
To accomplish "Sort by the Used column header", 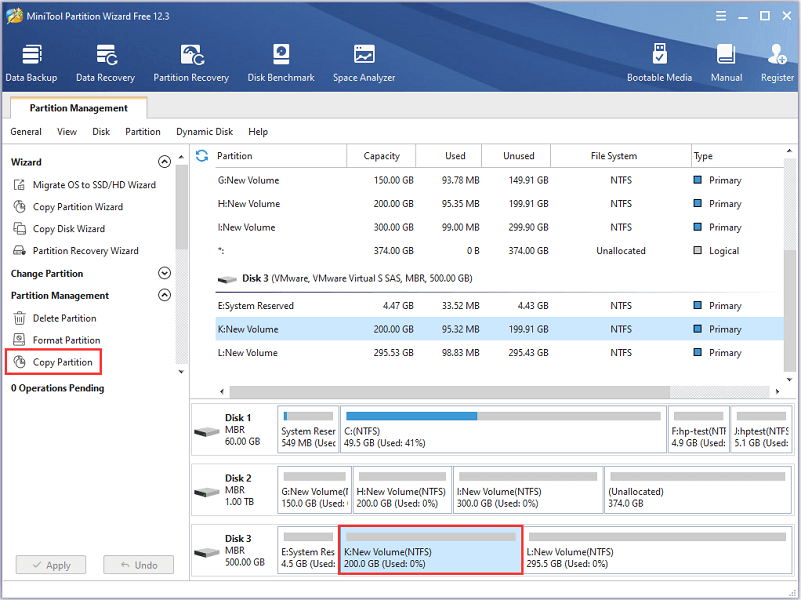I will tap(449, 156).
